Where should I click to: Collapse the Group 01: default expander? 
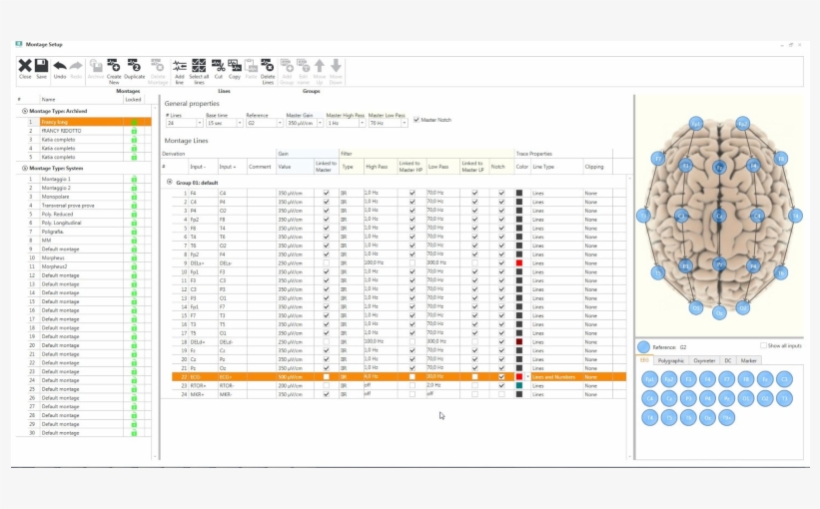pos(169,181)
